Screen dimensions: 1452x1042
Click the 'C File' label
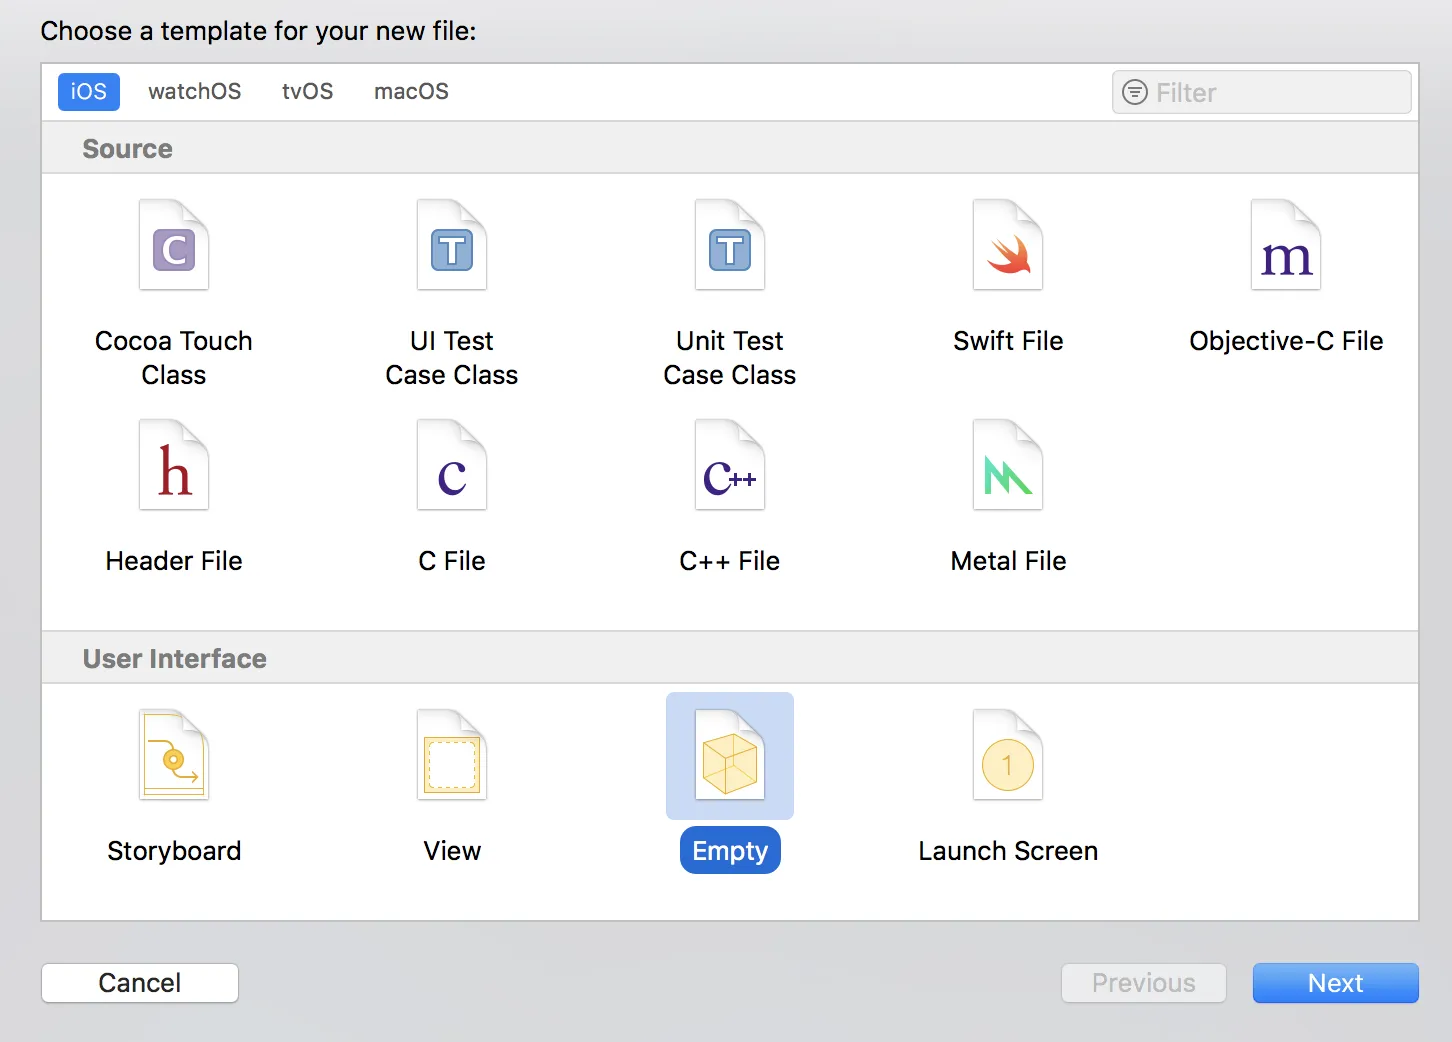452,561
